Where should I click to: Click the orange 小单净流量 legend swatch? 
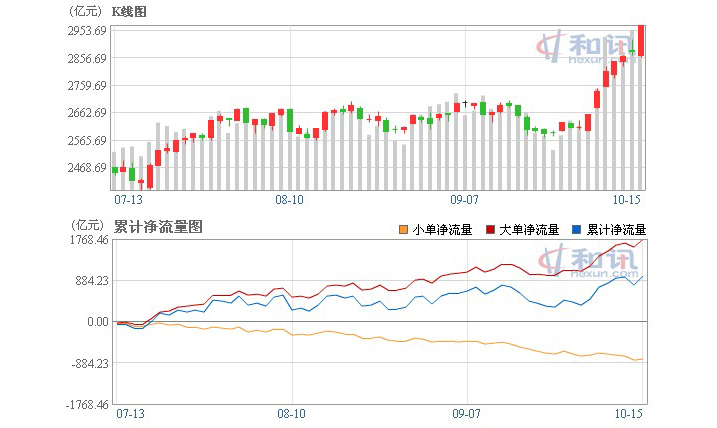[x=403, y=230]
